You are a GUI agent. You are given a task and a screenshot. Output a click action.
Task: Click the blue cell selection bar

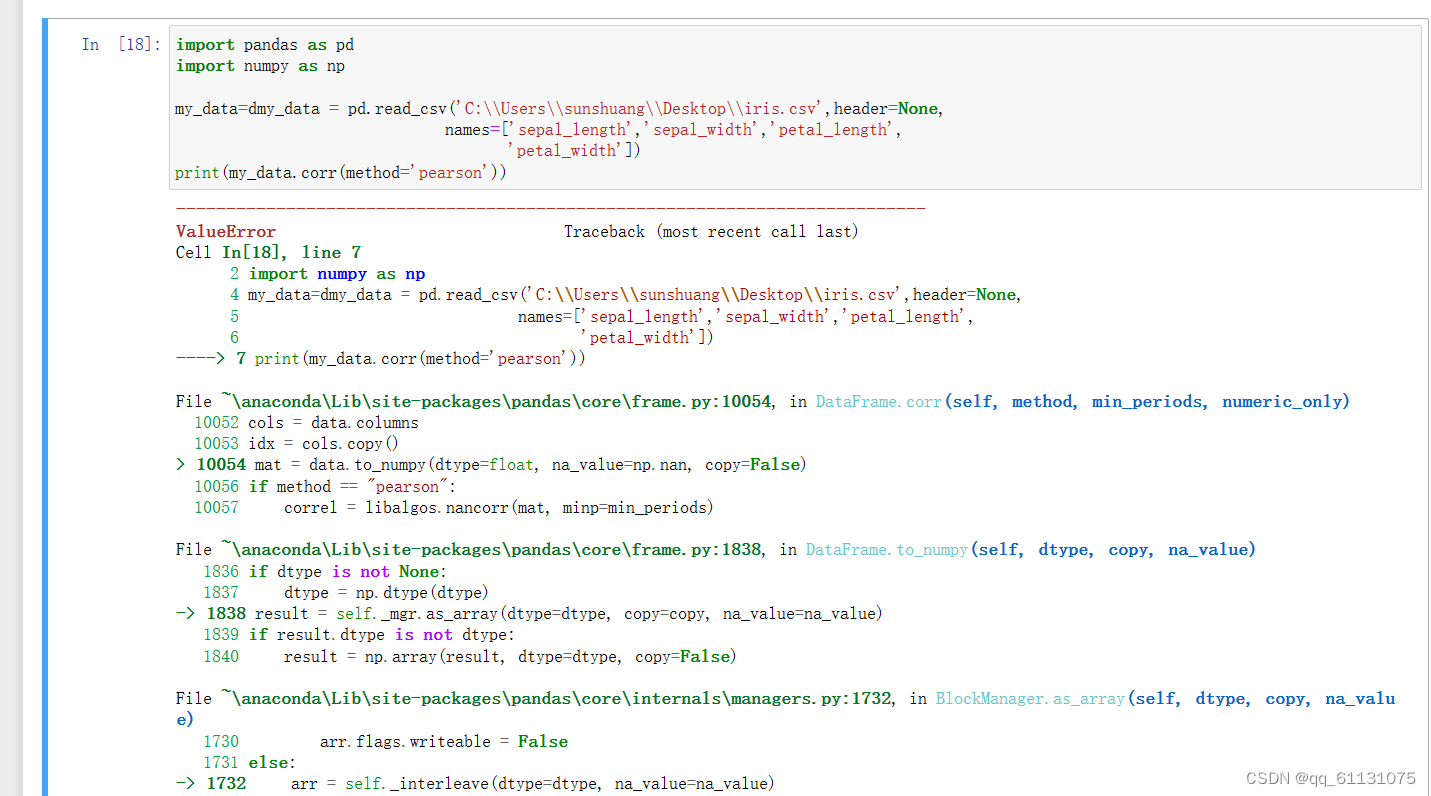coord(42,400)
